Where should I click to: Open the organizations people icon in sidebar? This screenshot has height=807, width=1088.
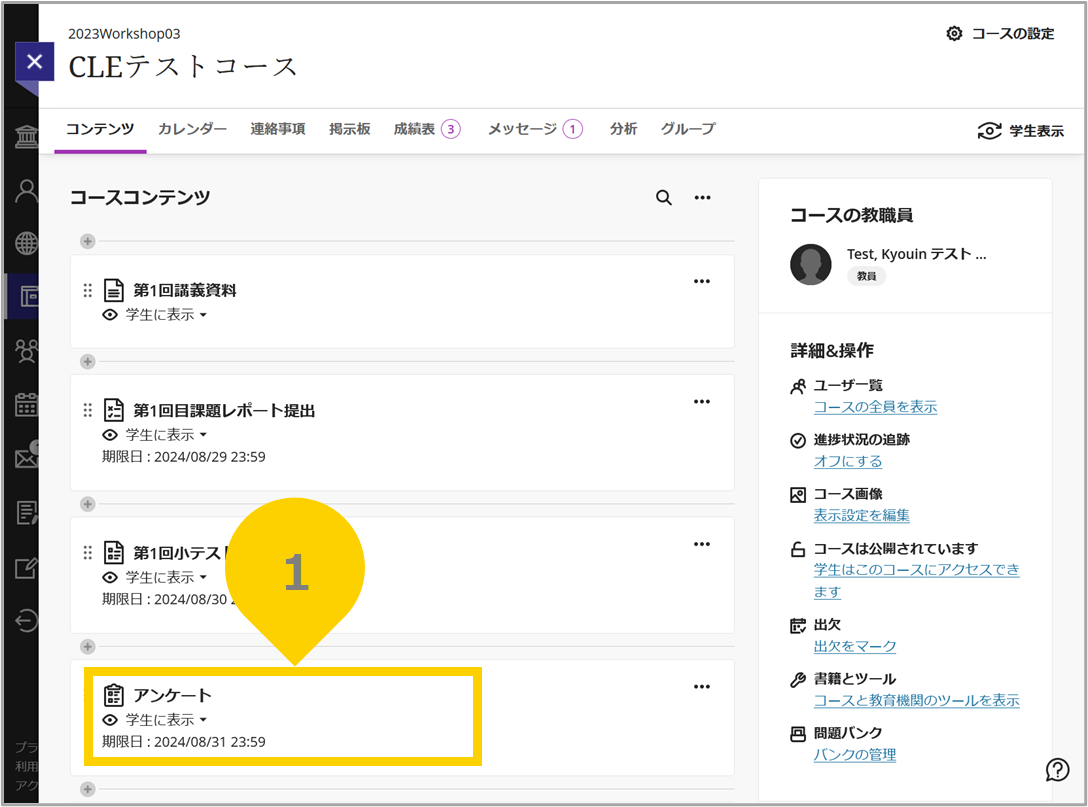[26, 351]
